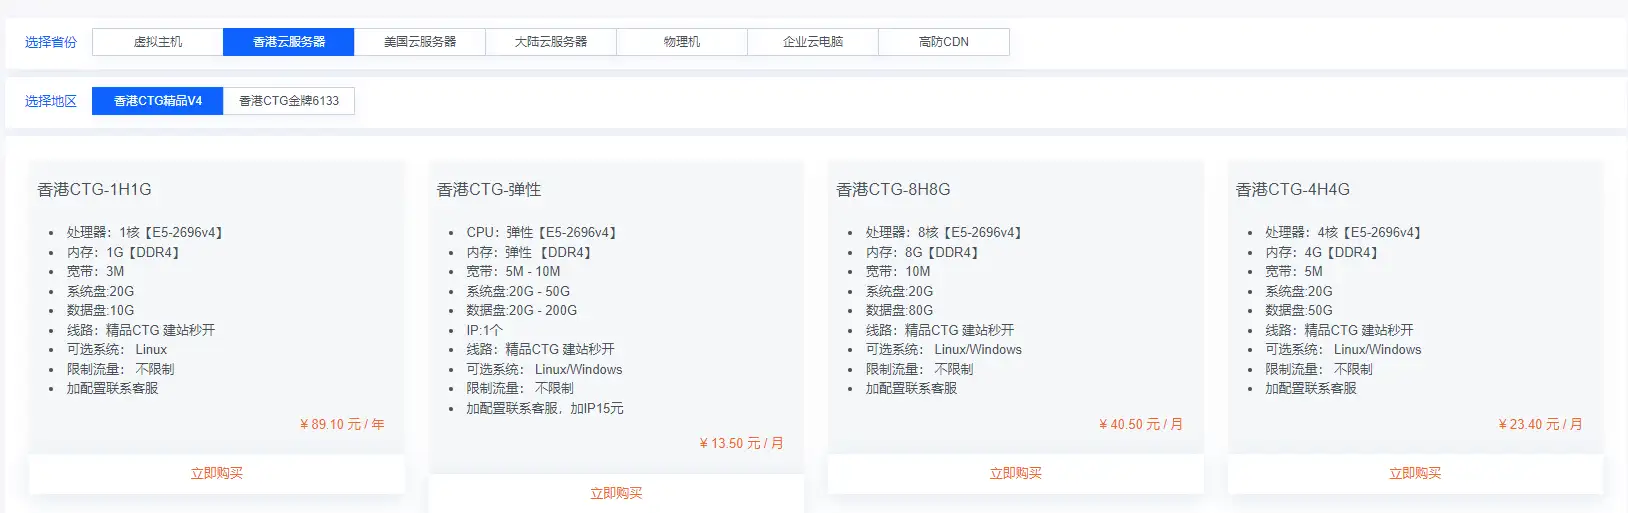Open the 企业云电脑 tab
Viewport: 1628px width, 513px height.
(813, 42)
